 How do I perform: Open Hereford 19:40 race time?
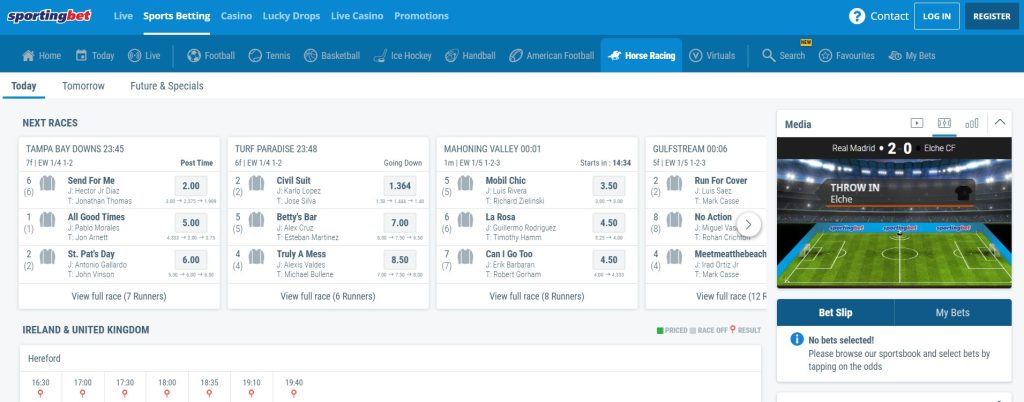294,382
